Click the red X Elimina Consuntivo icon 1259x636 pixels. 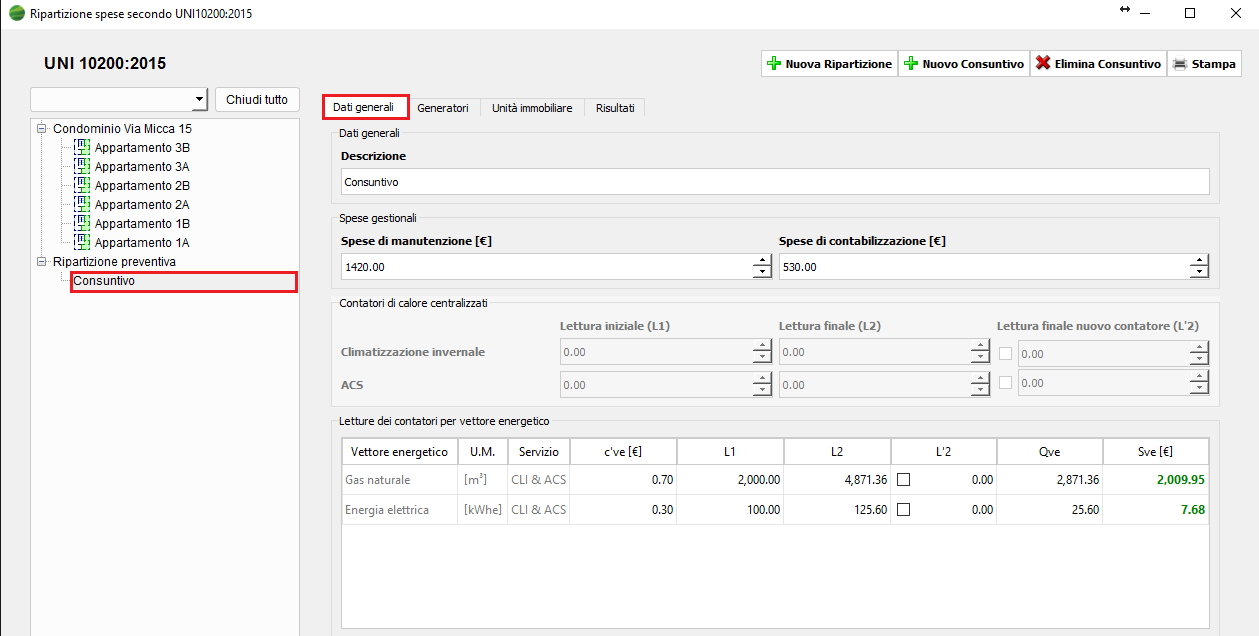tap(1043, 63)
